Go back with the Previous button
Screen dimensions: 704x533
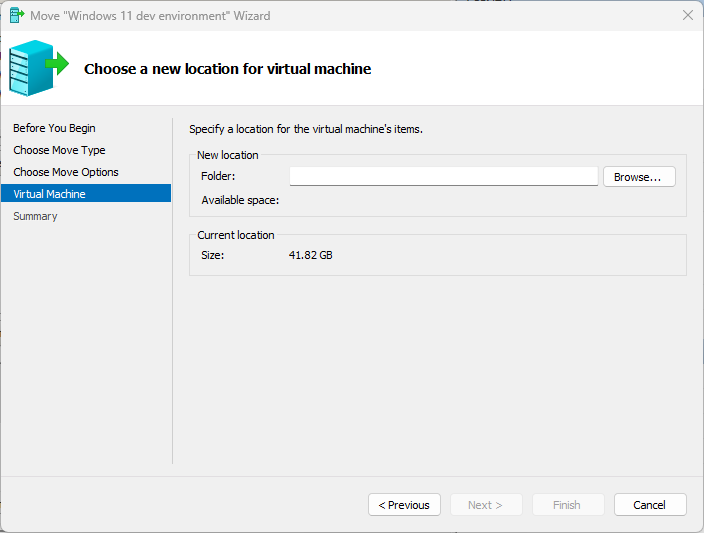[x=404, y=505]
